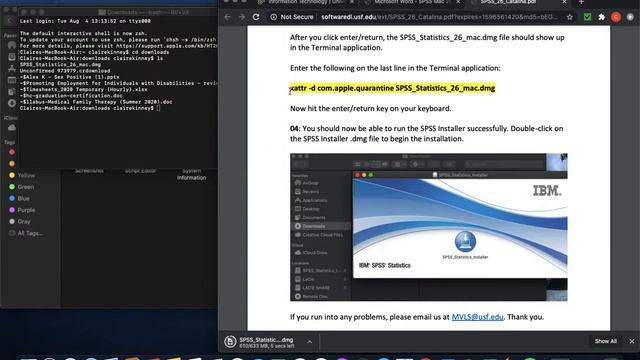Close the SPSS_26_Catalina.pdf tab
Image resolution: width=640 pixels, height=360 pixels.
[564, 2]
